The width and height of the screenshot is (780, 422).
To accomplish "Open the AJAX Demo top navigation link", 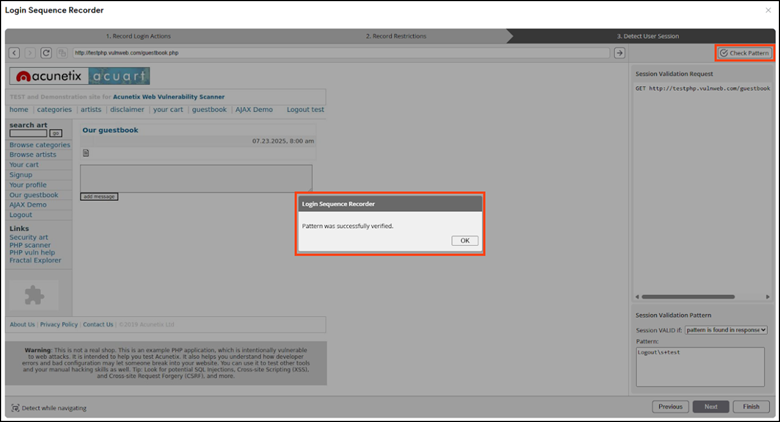I will click(254, 109).
